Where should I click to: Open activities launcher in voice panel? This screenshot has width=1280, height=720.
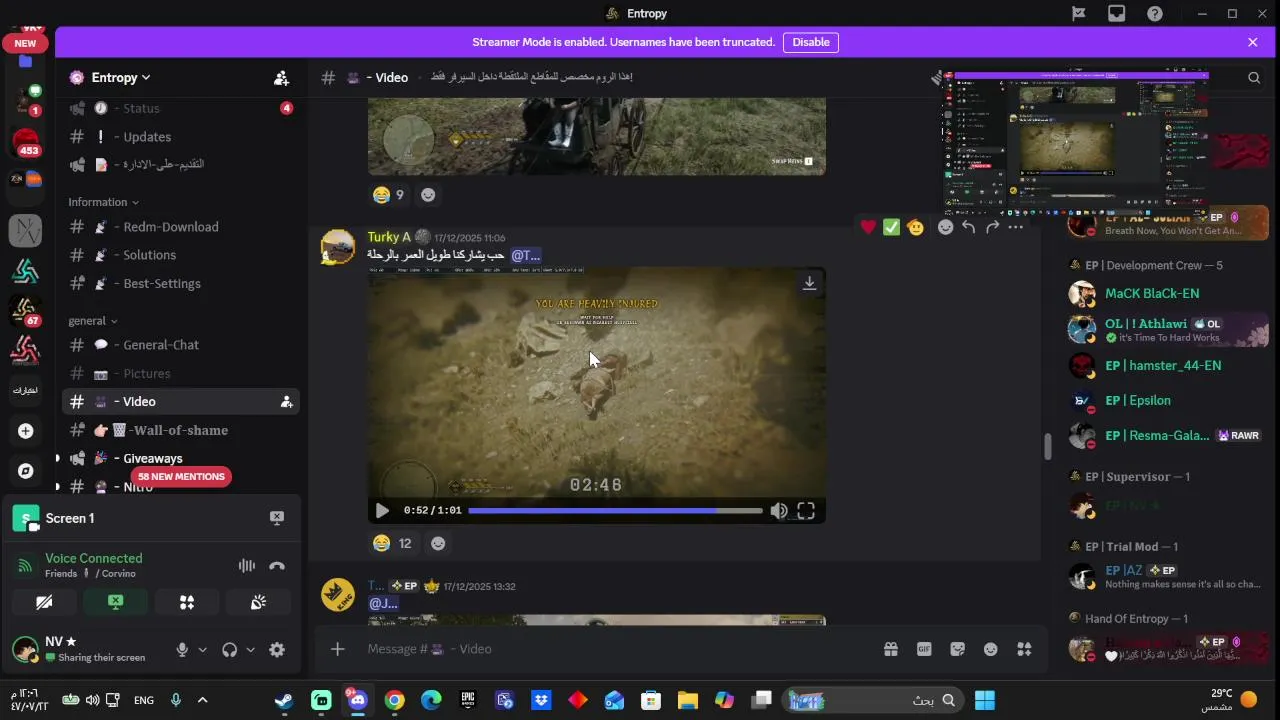click(x=187, y=602)
